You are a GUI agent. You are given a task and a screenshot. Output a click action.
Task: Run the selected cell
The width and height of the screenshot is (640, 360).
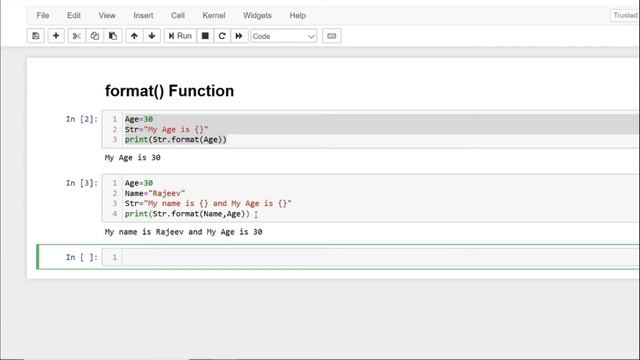click(x=180, y=36)
